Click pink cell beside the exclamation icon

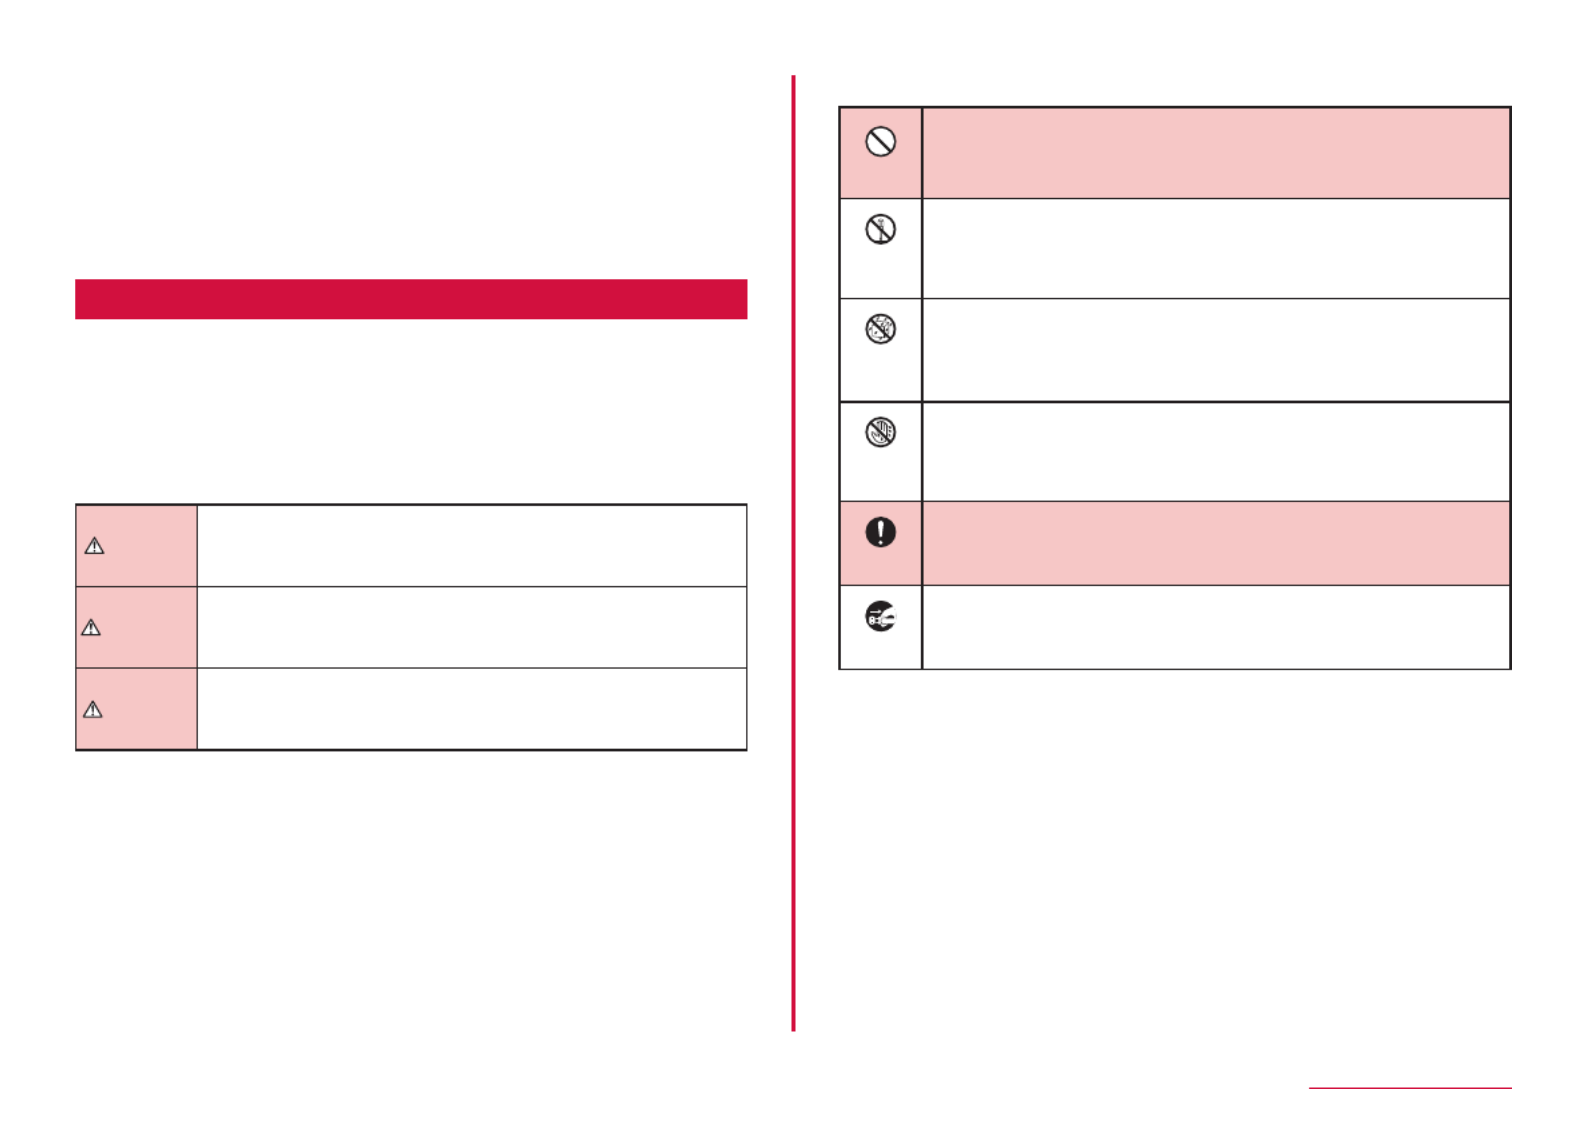pyautogui.click(x=1216, y=543)
